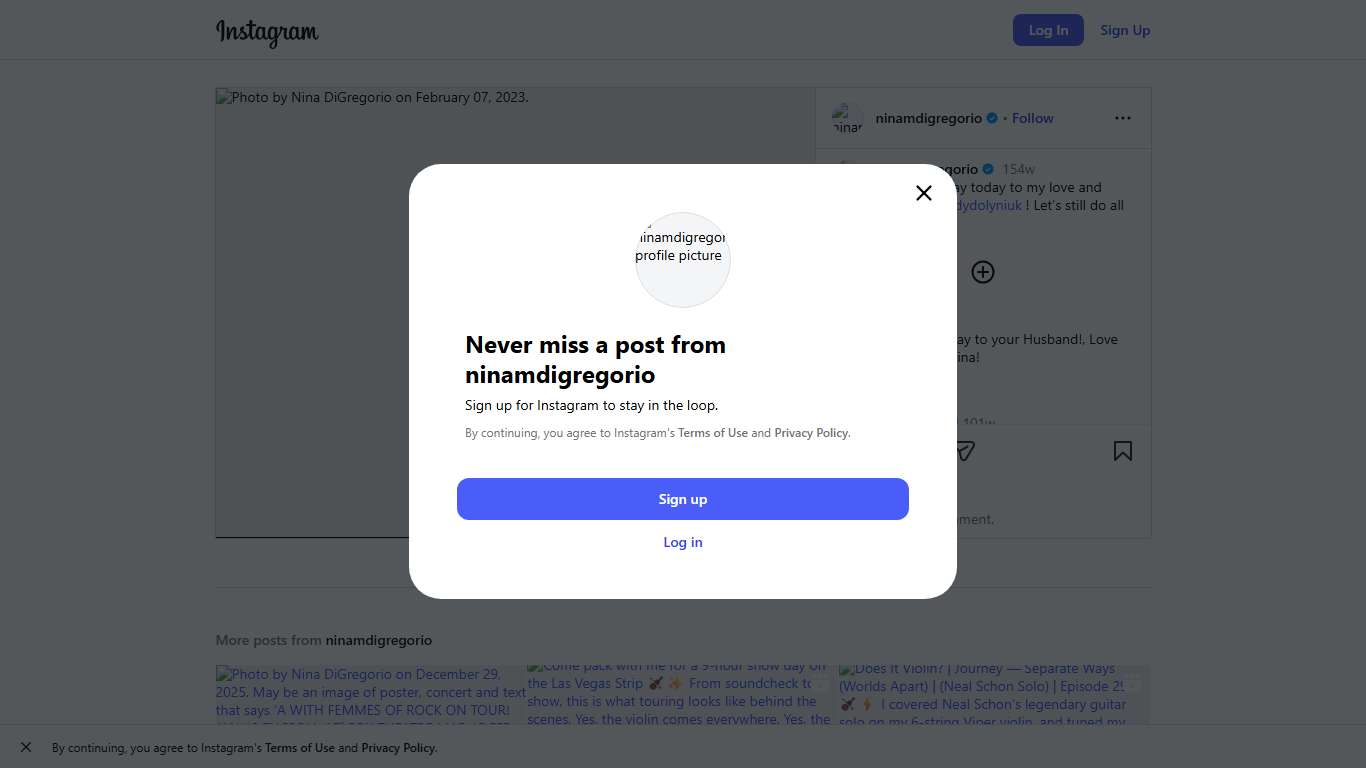Click the paper plane share icon
Screen dimensions: 1366x768
964,451
